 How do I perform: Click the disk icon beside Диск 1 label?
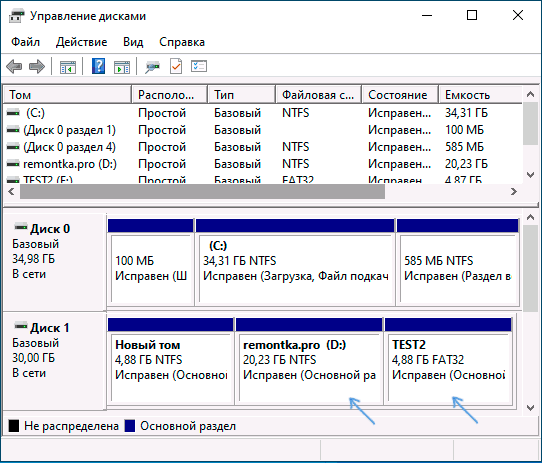(20, 326)
